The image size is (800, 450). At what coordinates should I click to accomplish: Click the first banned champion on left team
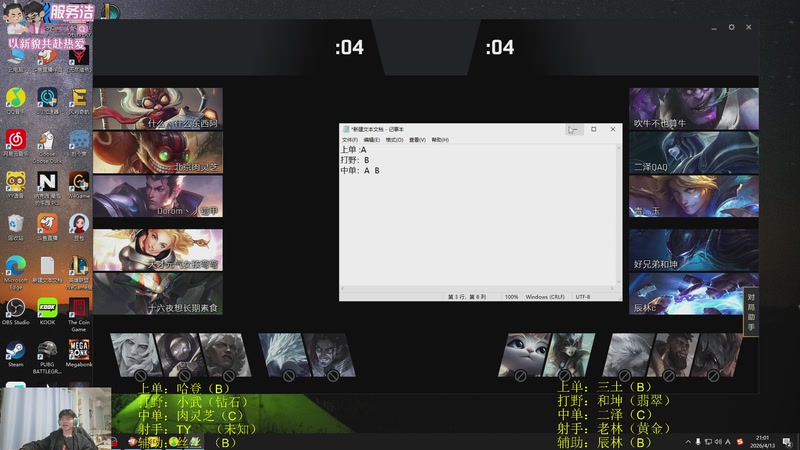(x=135, y=355)
